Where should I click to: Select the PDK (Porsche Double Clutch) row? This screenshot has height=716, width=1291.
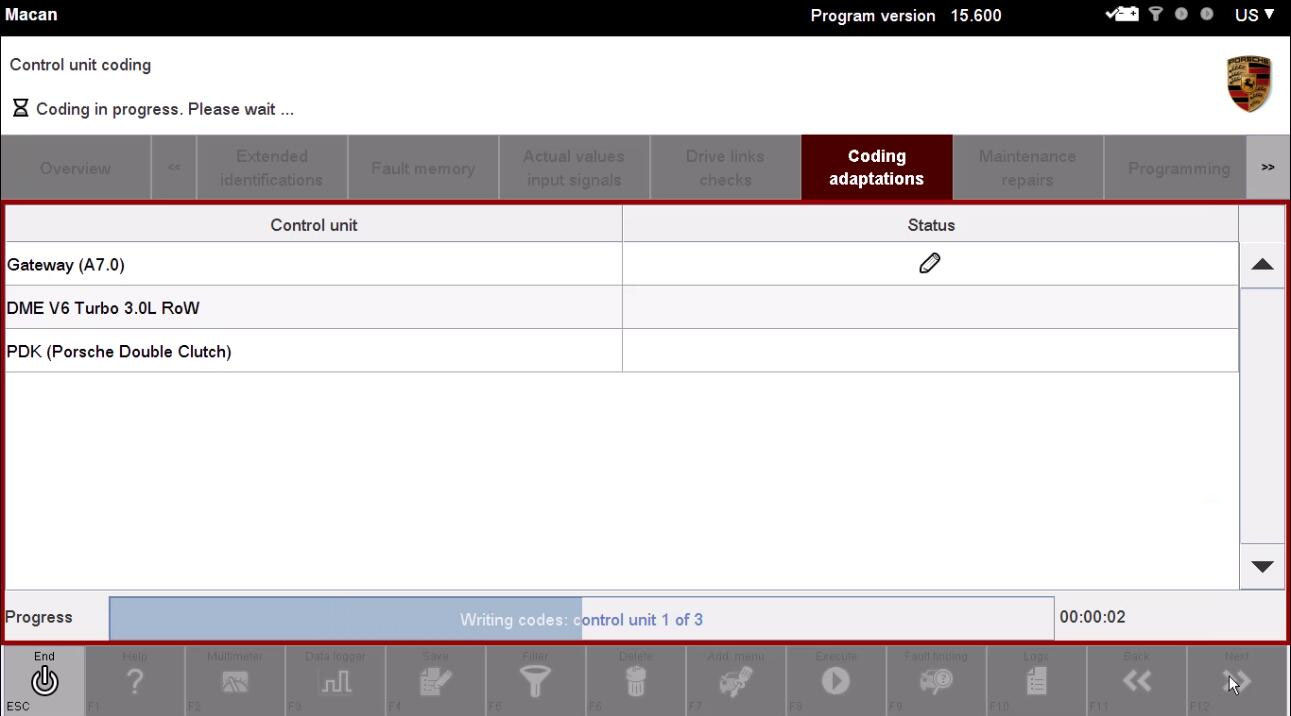point(622,351)
